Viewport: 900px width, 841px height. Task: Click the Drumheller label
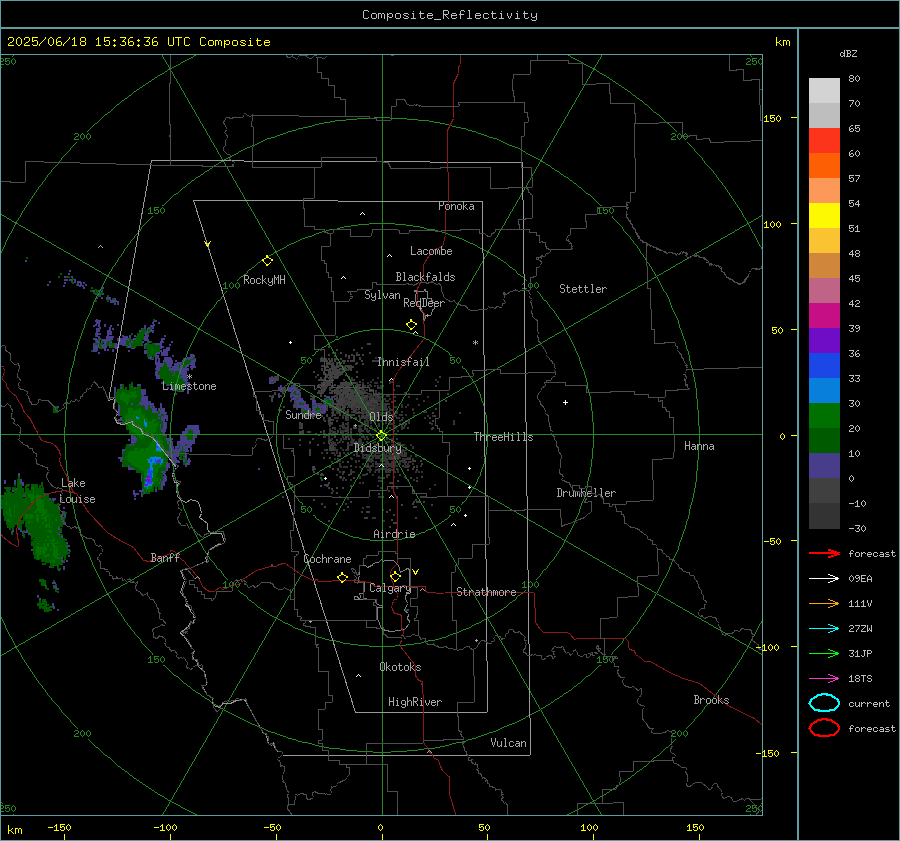pos(586,493)
